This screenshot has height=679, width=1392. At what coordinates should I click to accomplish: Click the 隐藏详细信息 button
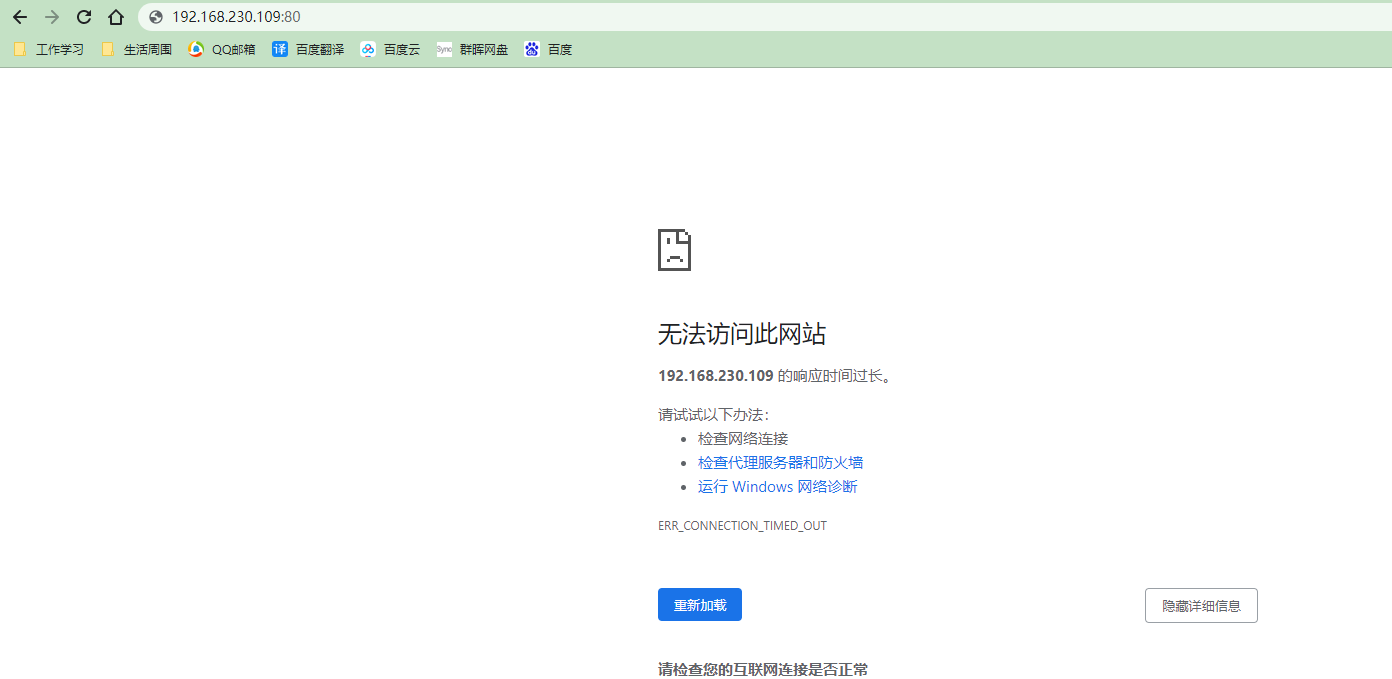pyautogui.click(x=1201, y=605)
